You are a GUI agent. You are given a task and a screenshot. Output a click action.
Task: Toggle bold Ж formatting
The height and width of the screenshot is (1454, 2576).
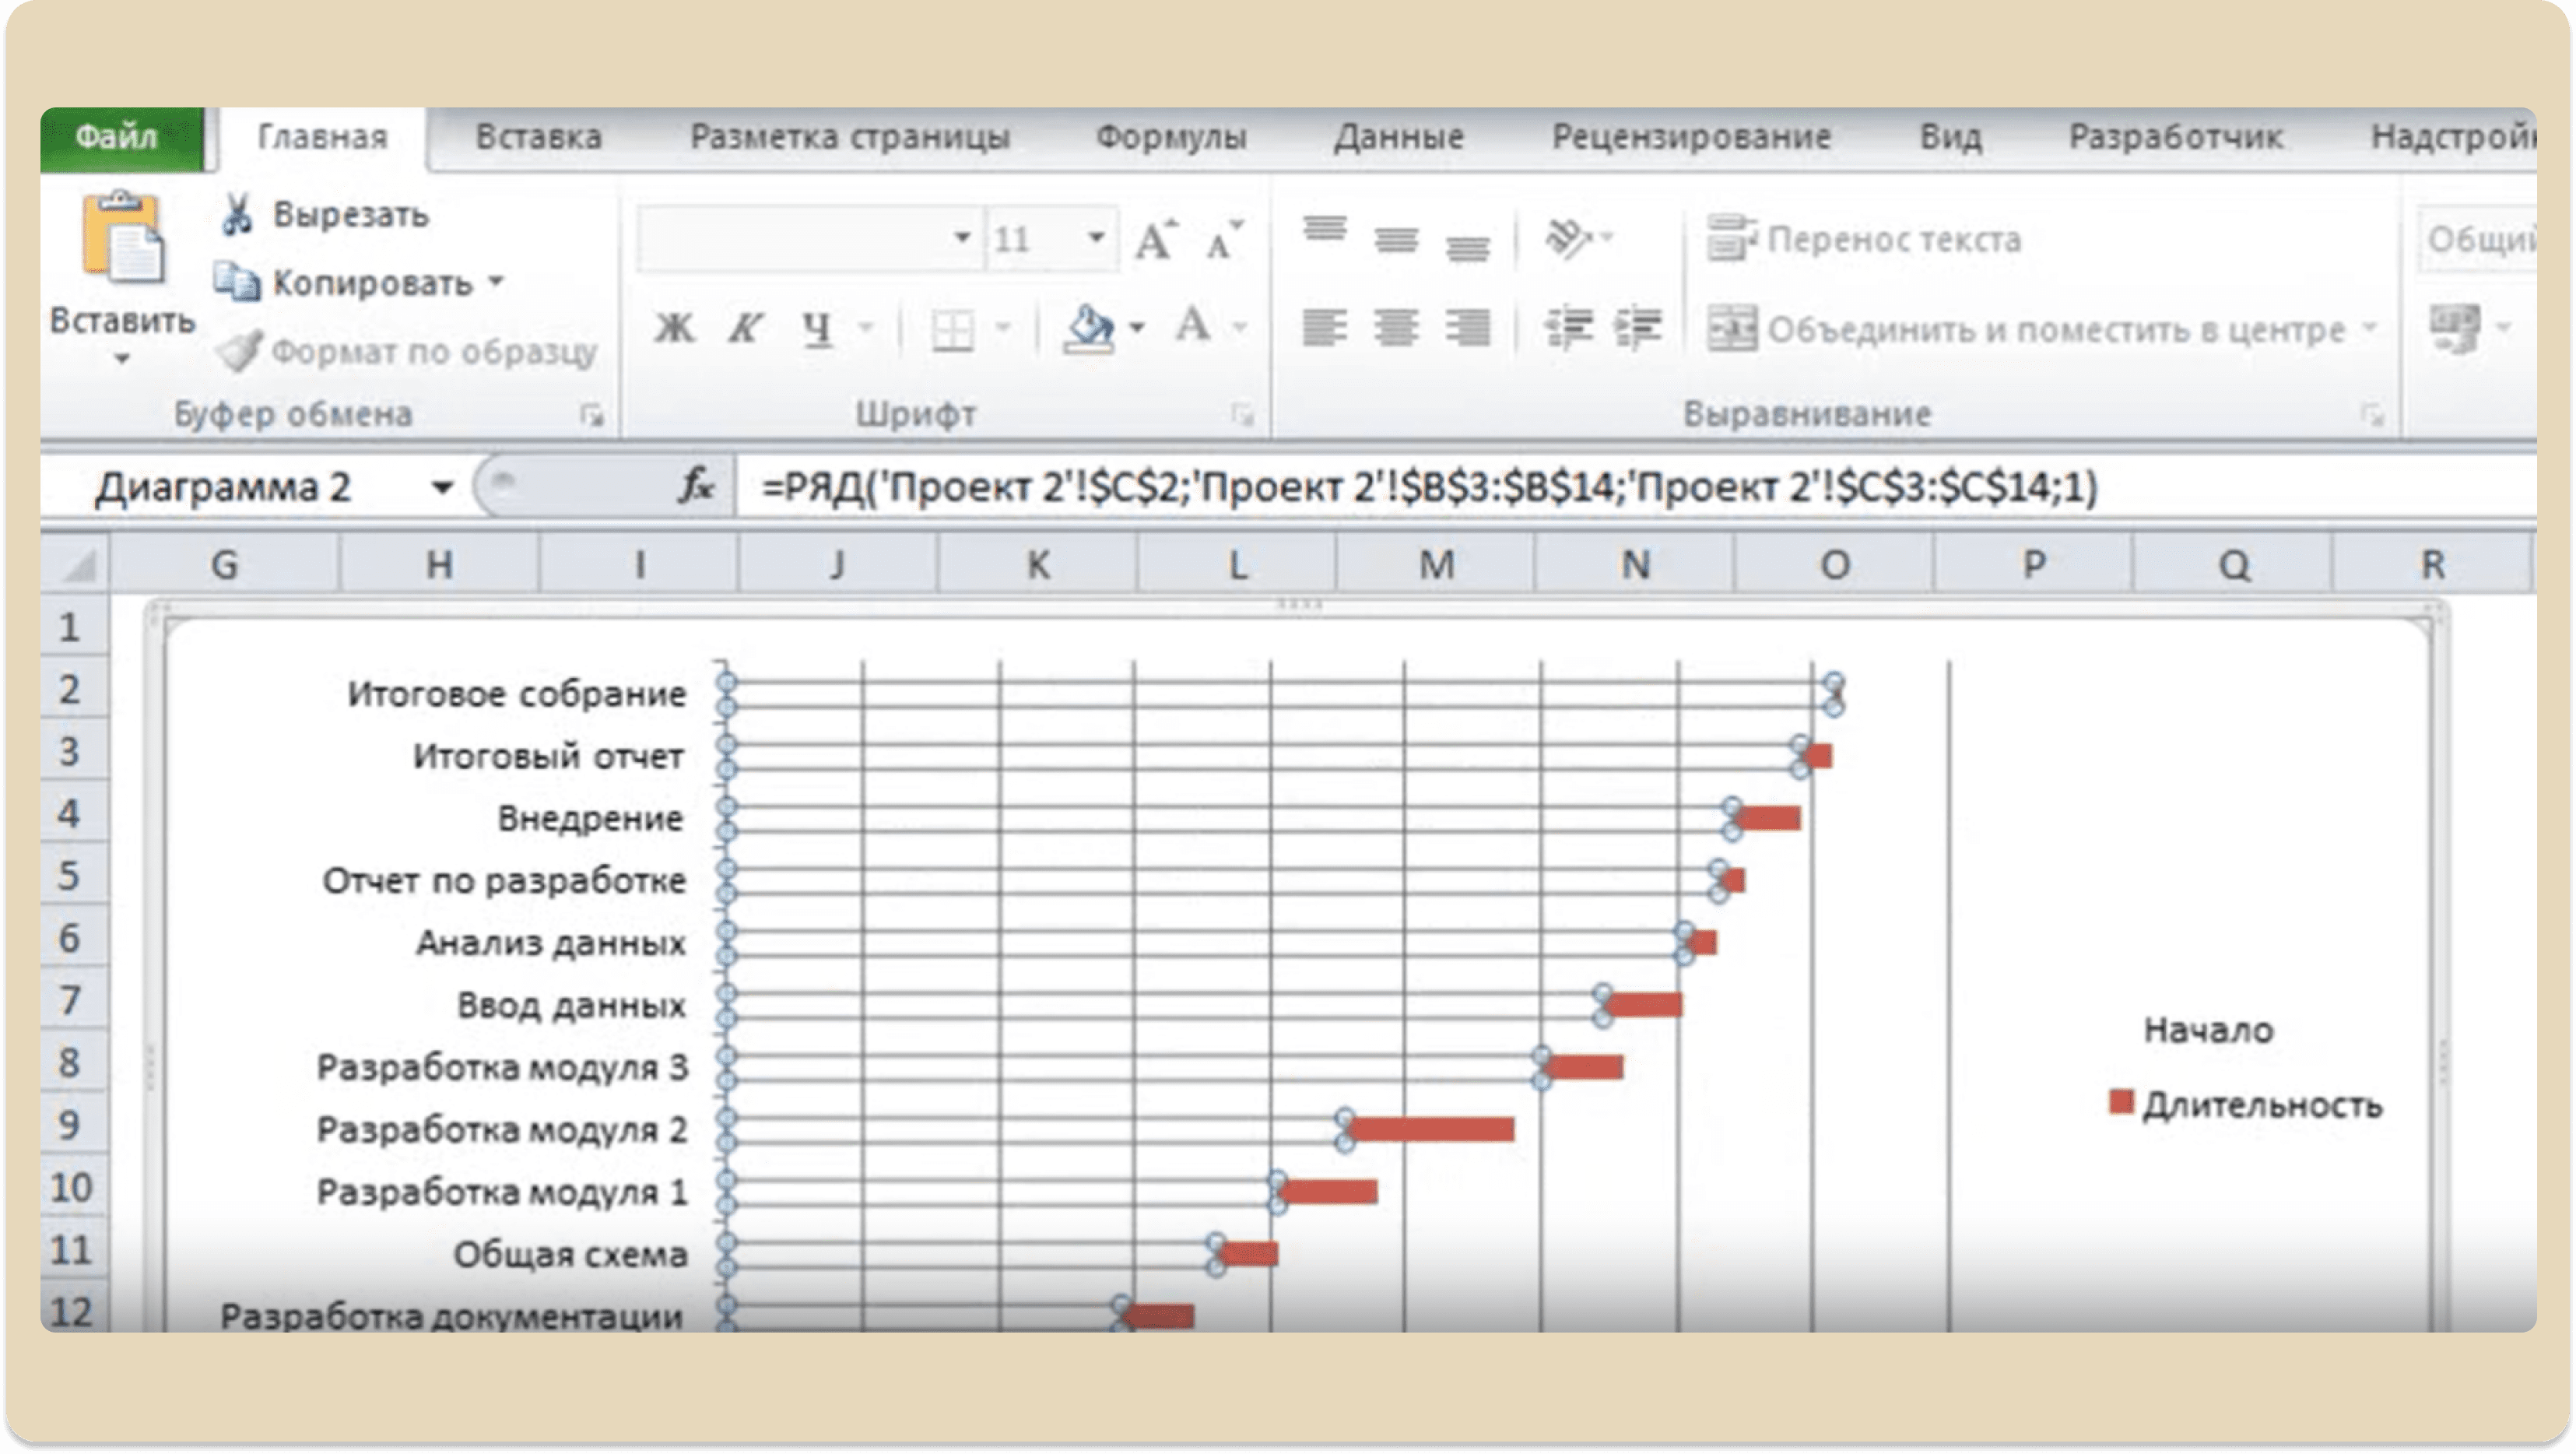click(674, 328)
